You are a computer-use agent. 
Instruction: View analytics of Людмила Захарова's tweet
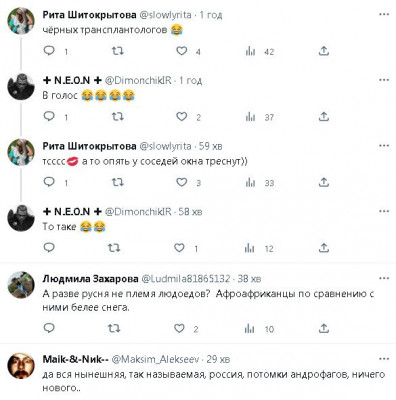pos(249,329)
